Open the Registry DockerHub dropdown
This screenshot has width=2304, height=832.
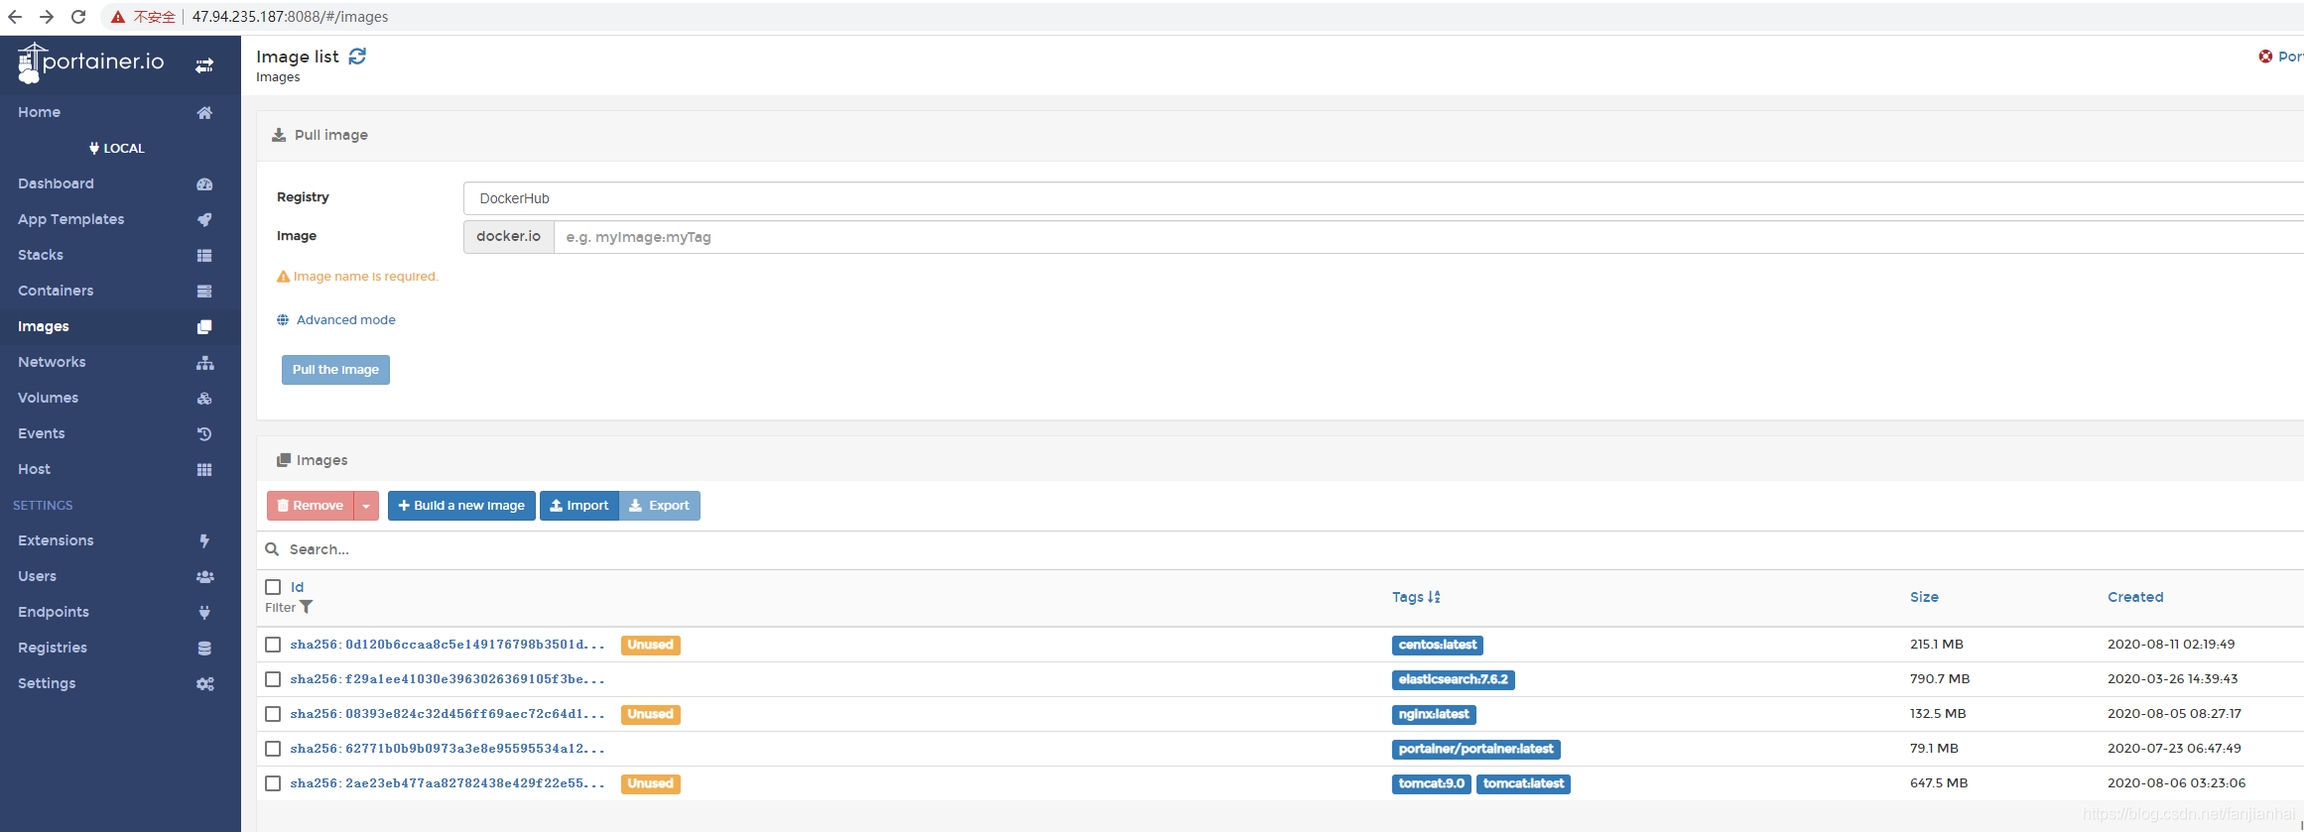click(x=1380, y=198)
